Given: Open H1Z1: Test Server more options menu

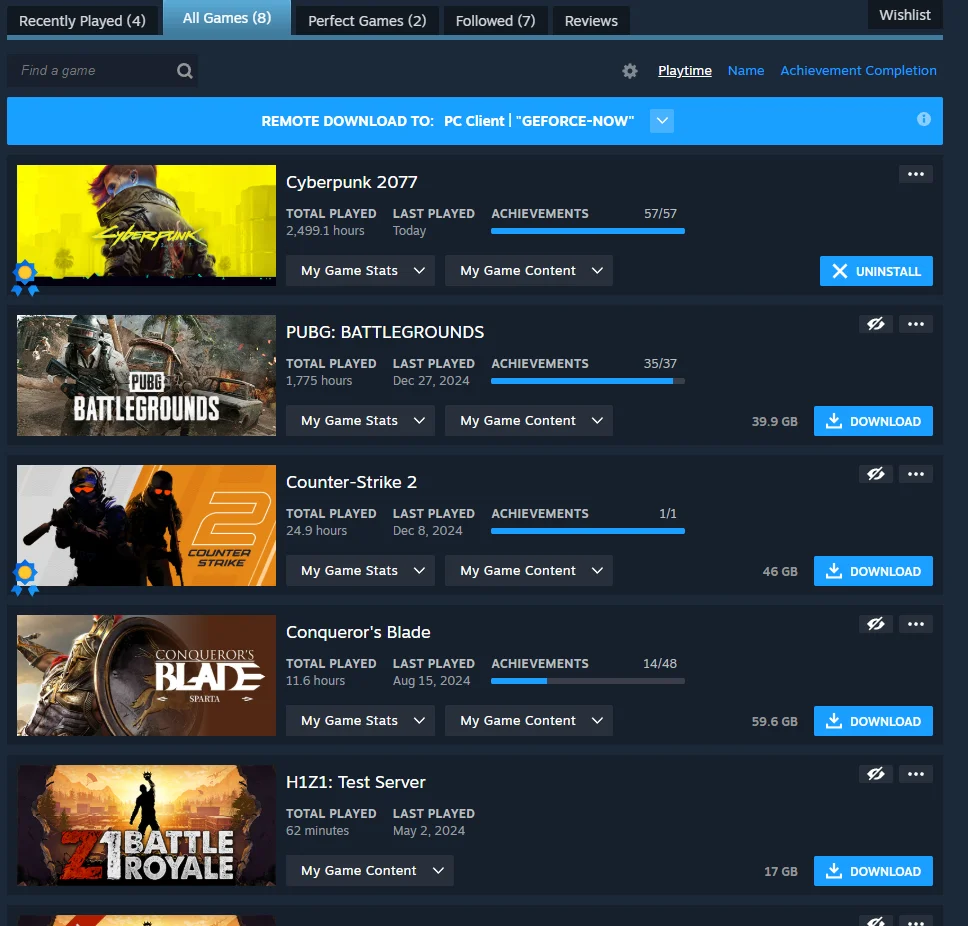Looking at the screenshot, I should tap(916, 774).
